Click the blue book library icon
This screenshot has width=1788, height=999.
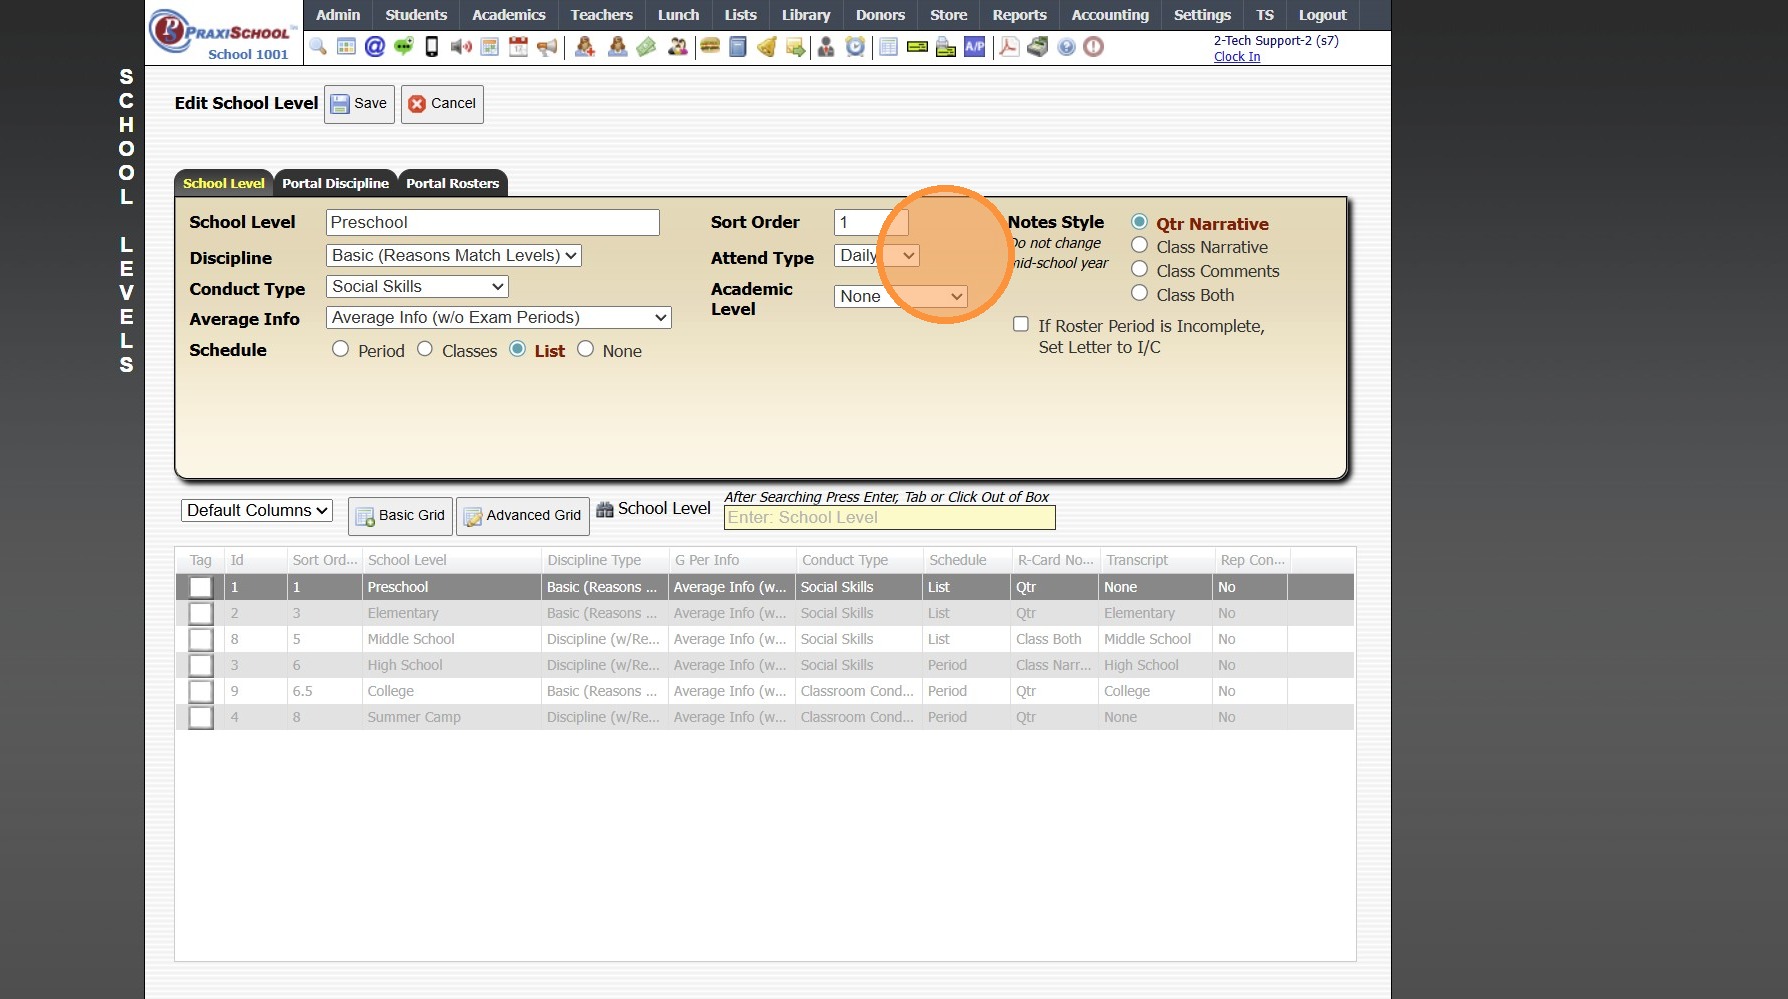pos(738,47)
